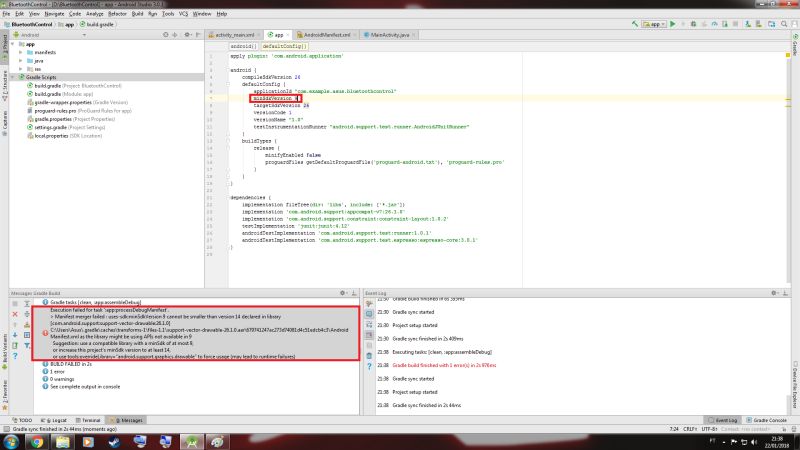This screenshot has height=450, width=800.
Task: Run the app with green play button
Action: coord(672,24)
